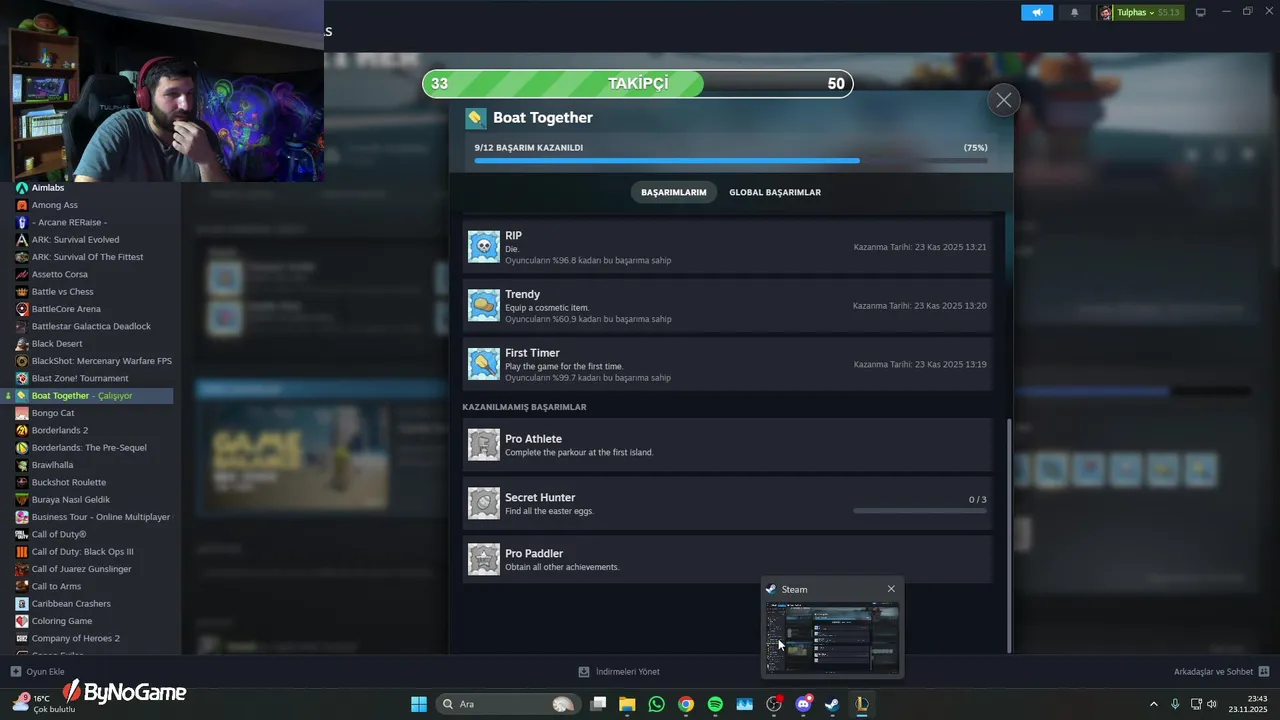Click the Battlestar Galactica Deadlock game icon
Image resolution: width=1280 pixels, height=720 pixels.
pos(22,326)
